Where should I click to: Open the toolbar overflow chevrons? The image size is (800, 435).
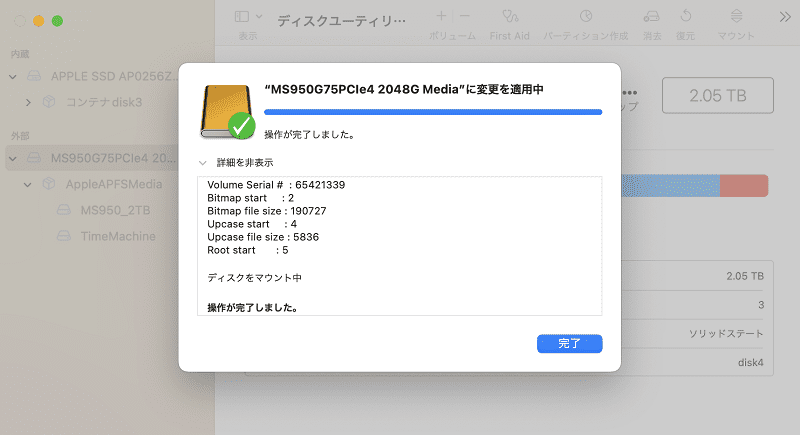point(785,17)
